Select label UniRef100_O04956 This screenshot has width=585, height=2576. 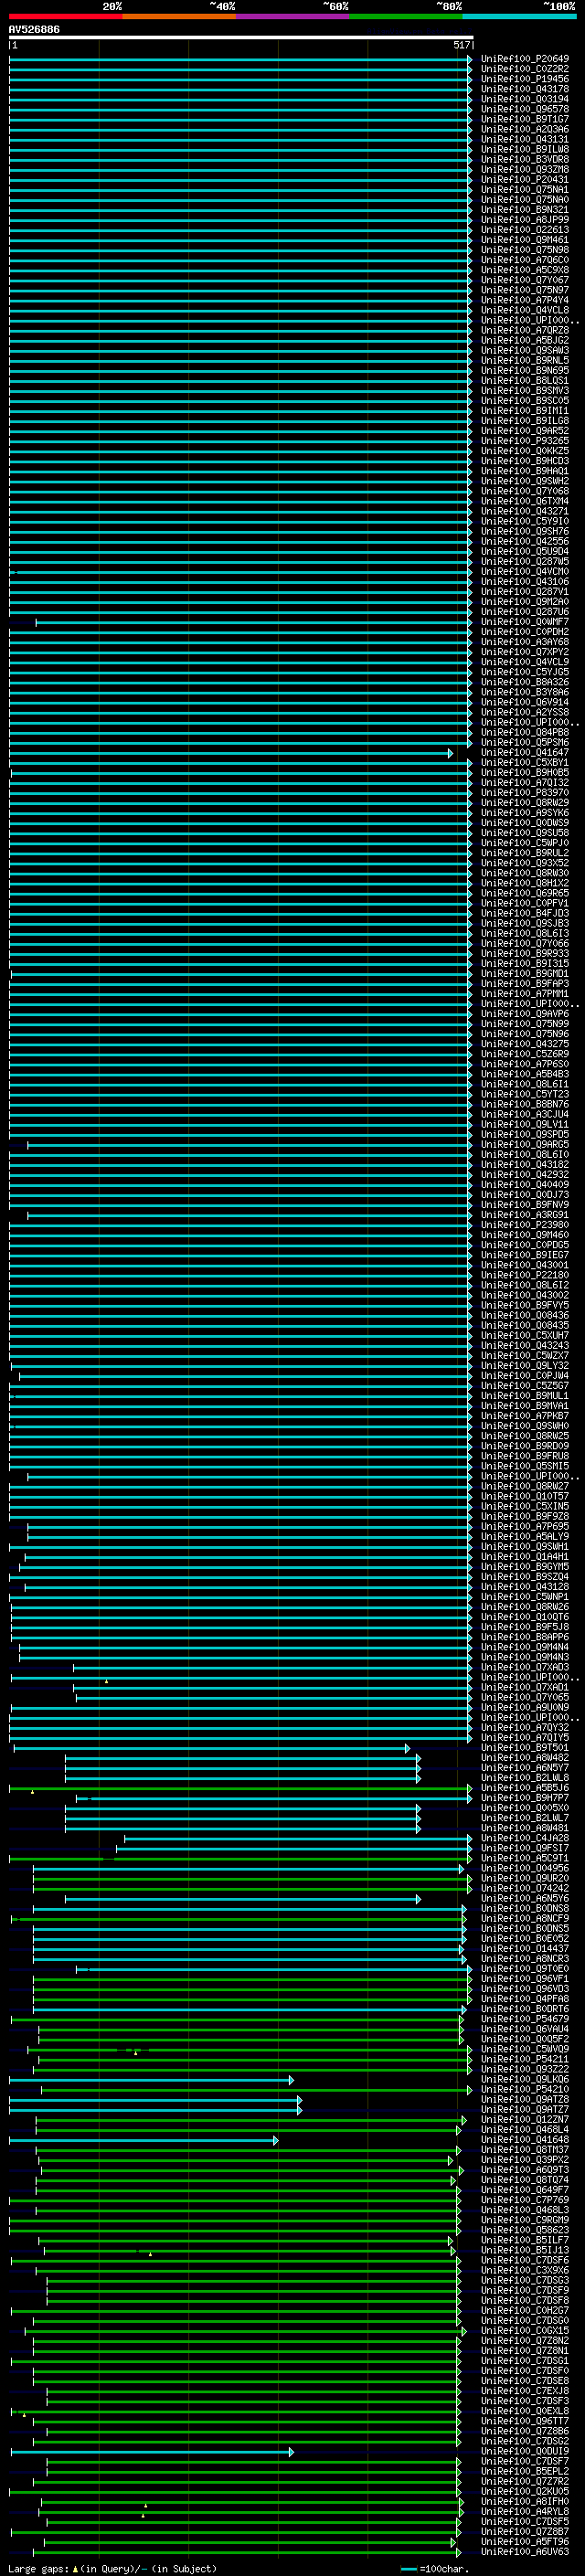(x=524, y=1868)
